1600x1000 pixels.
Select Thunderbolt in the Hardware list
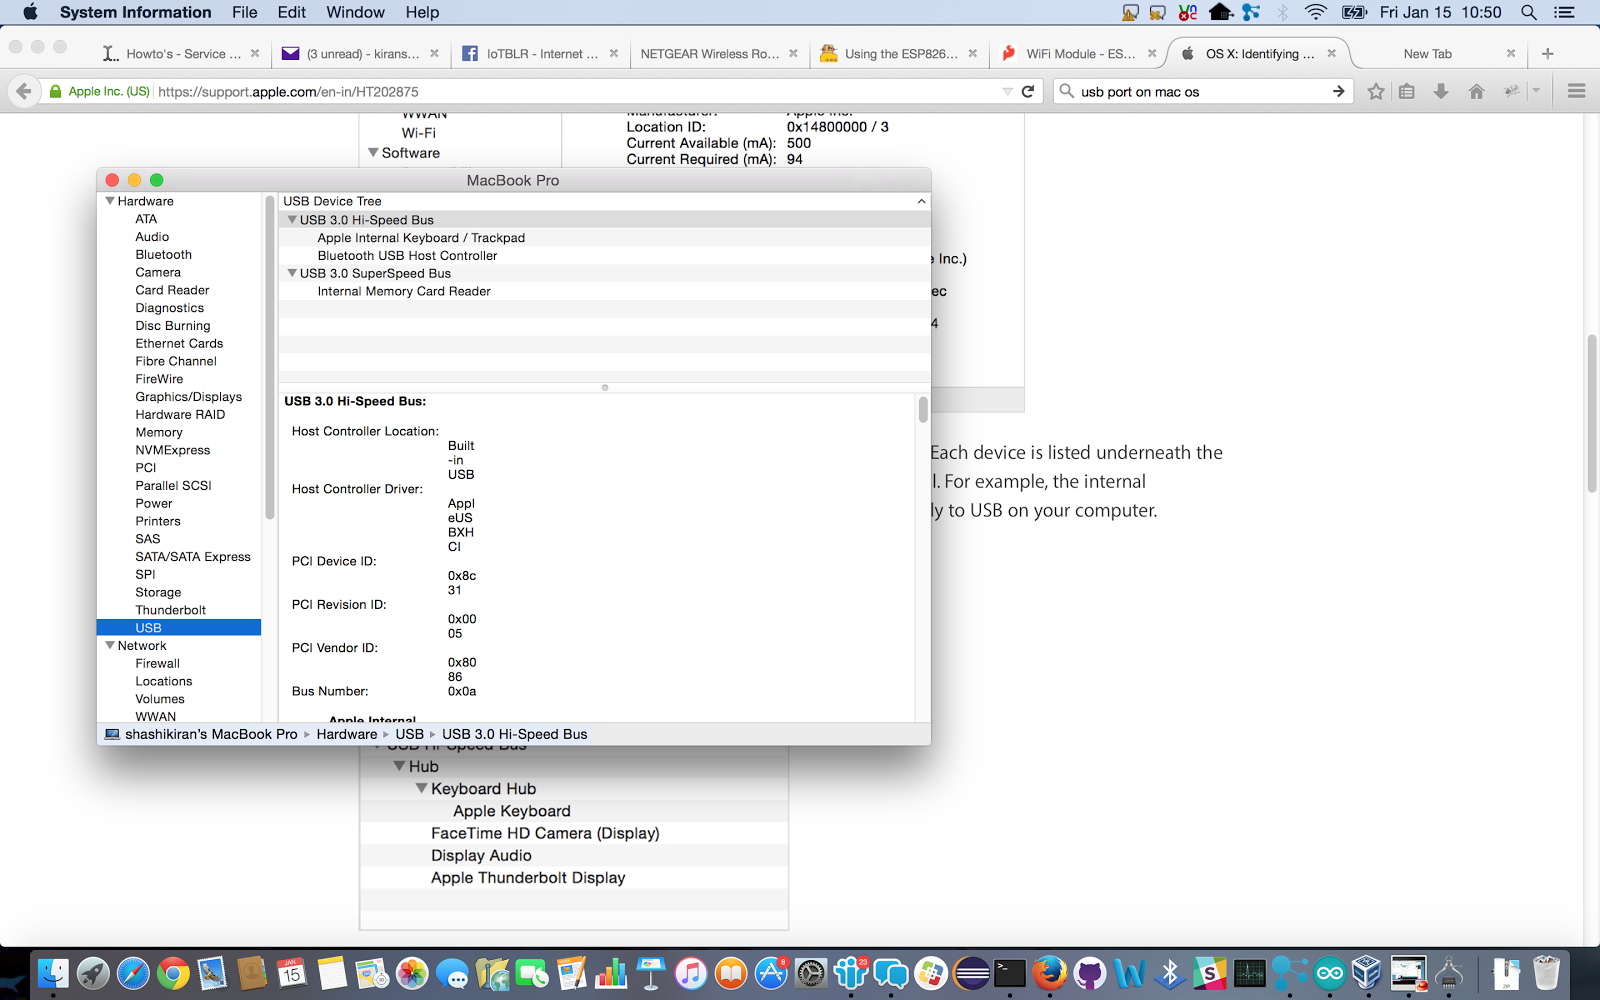(x=171, y=610)
